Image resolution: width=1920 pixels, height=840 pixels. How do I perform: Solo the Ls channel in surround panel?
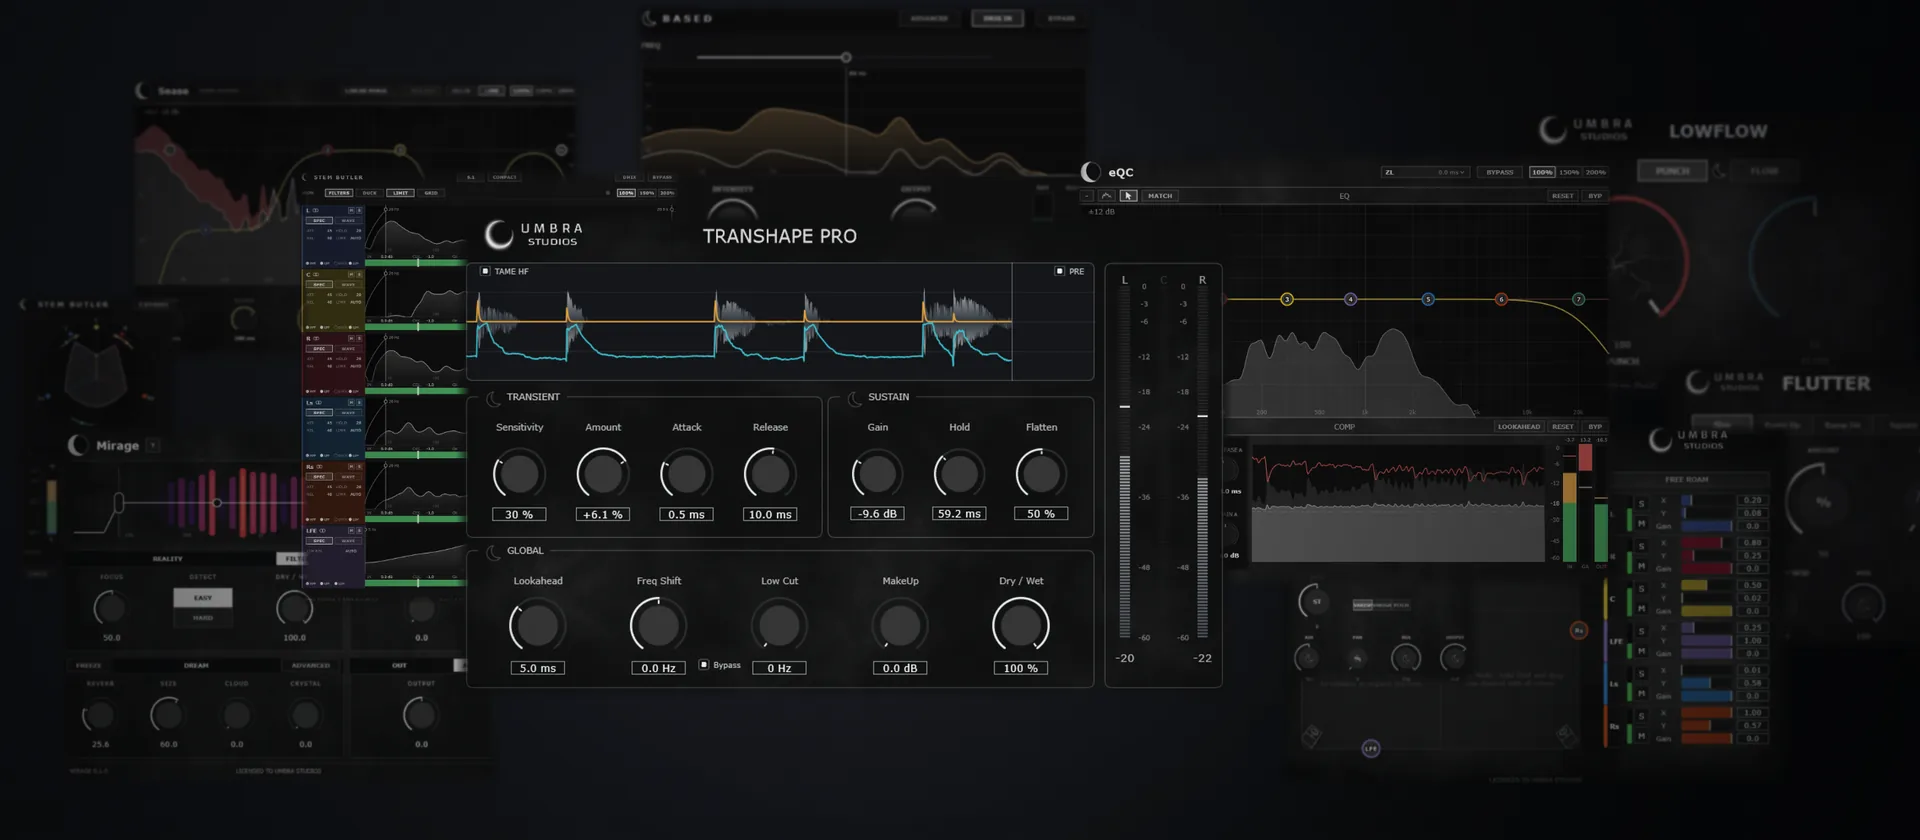pyautogui.click(x=1641, y=674)
